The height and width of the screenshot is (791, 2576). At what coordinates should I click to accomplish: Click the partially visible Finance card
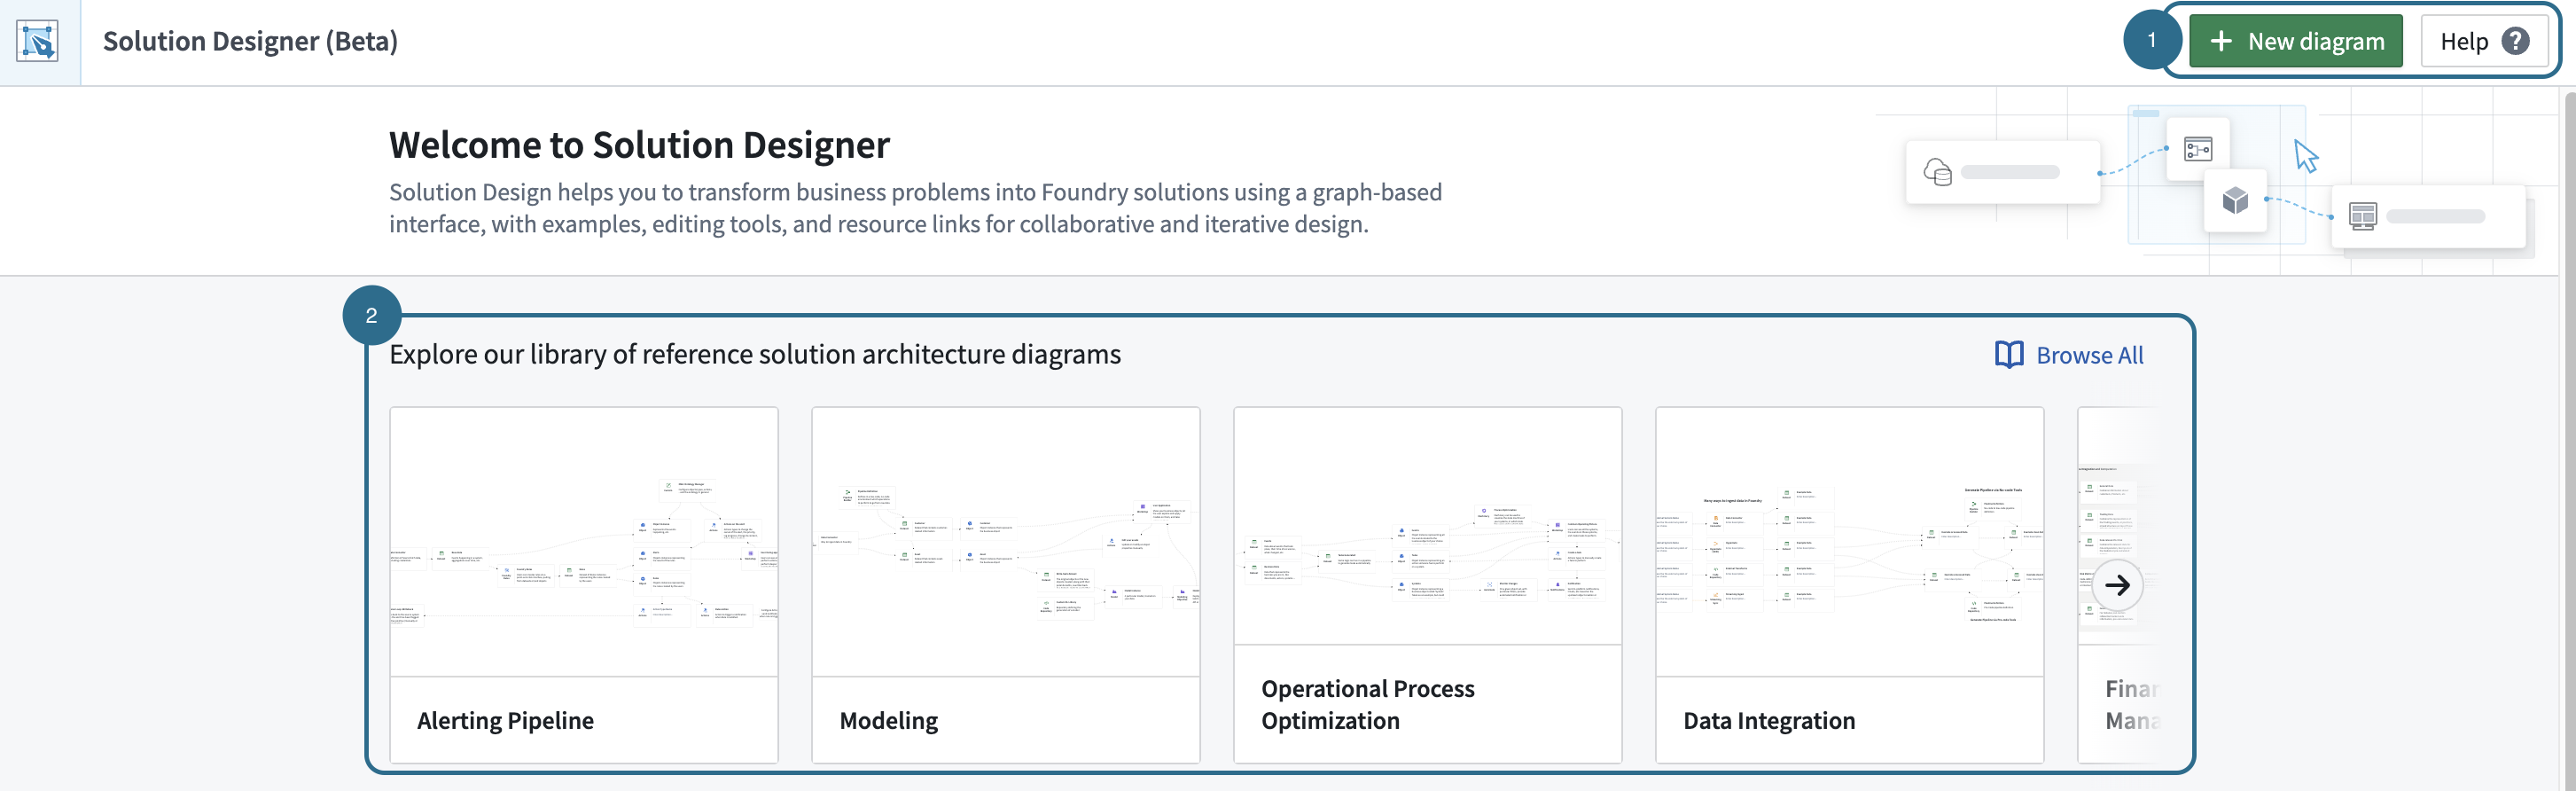(x=2119, y=585)
